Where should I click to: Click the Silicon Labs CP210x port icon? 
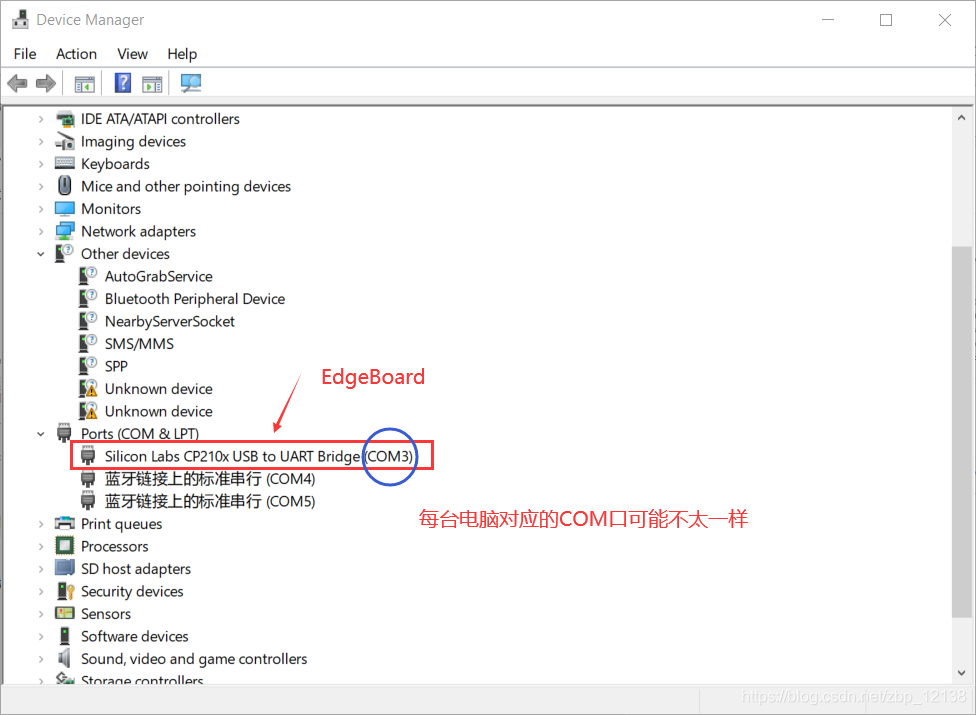click(88, 456)
